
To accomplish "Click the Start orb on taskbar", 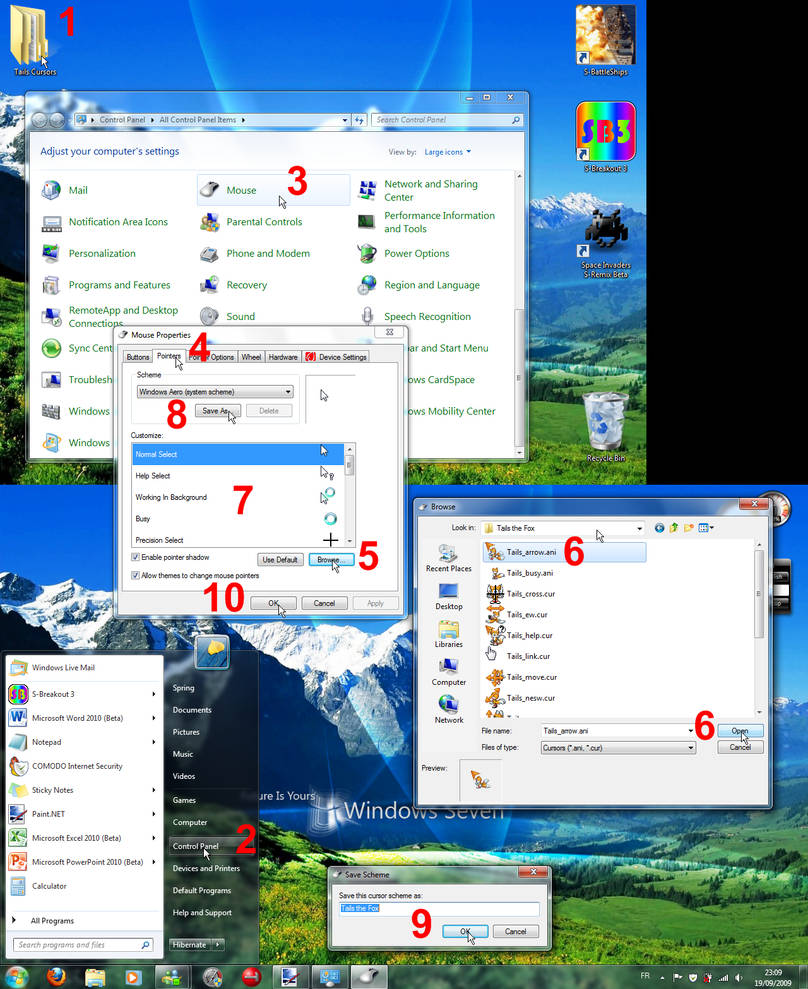I will click(x=15, y=976).
